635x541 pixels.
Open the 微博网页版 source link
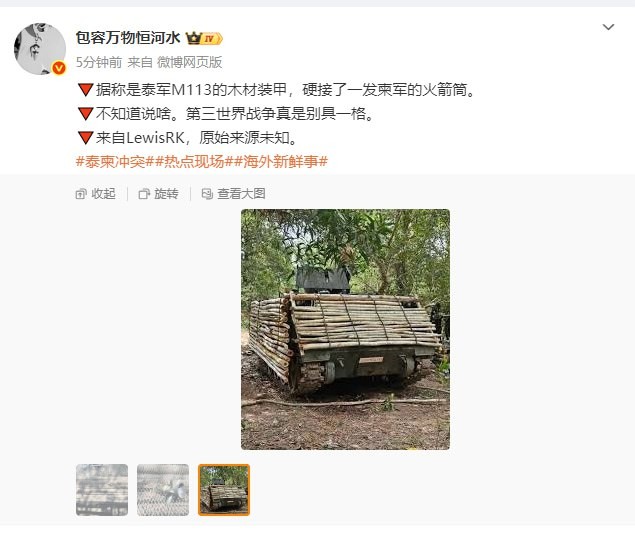pyautogui.click(x=190, y=62)
